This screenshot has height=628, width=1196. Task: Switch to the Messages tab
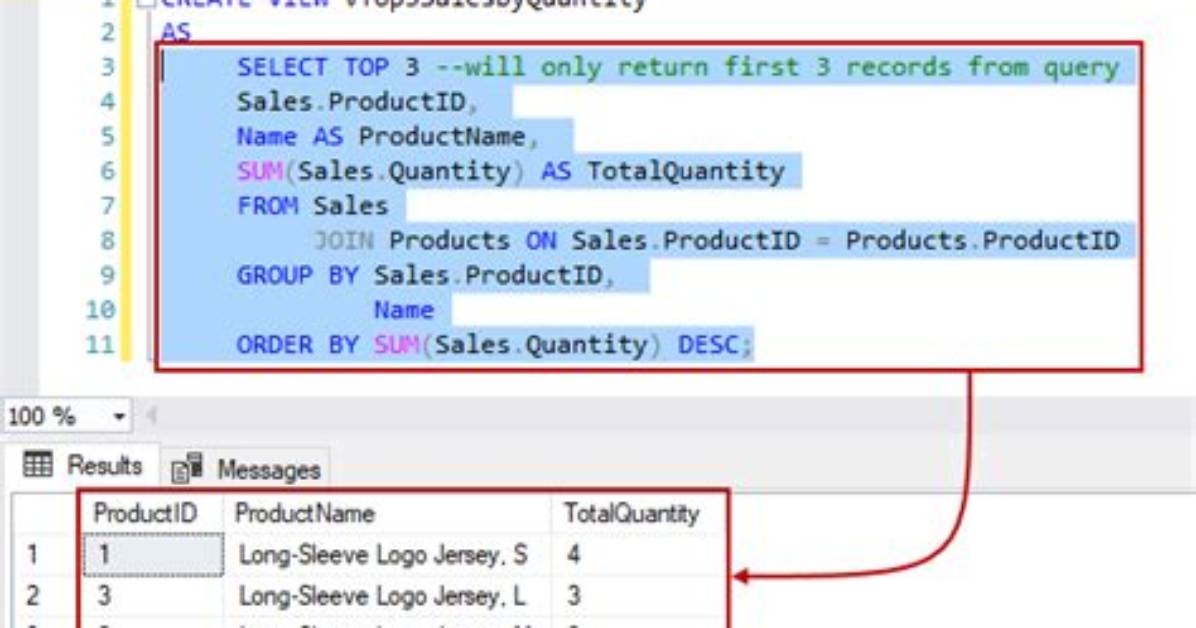point(246,469)
